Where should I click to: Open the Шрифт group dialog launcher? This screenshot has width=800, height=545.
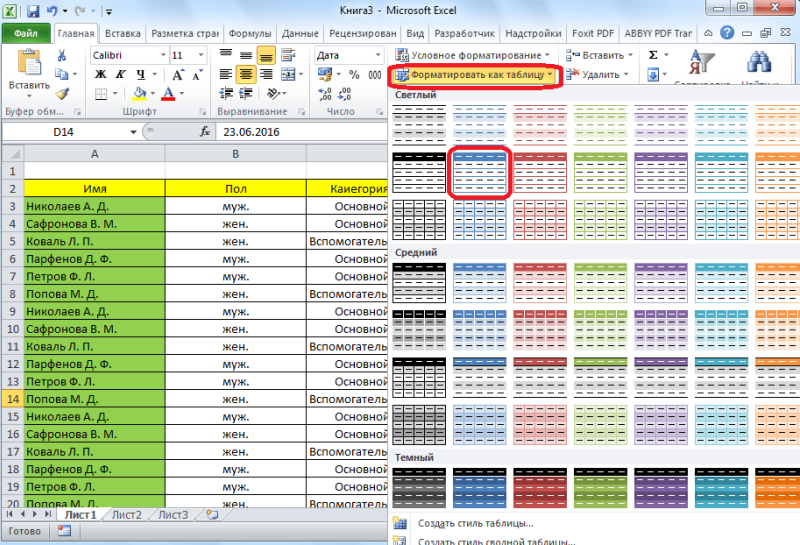click(203, 111)
